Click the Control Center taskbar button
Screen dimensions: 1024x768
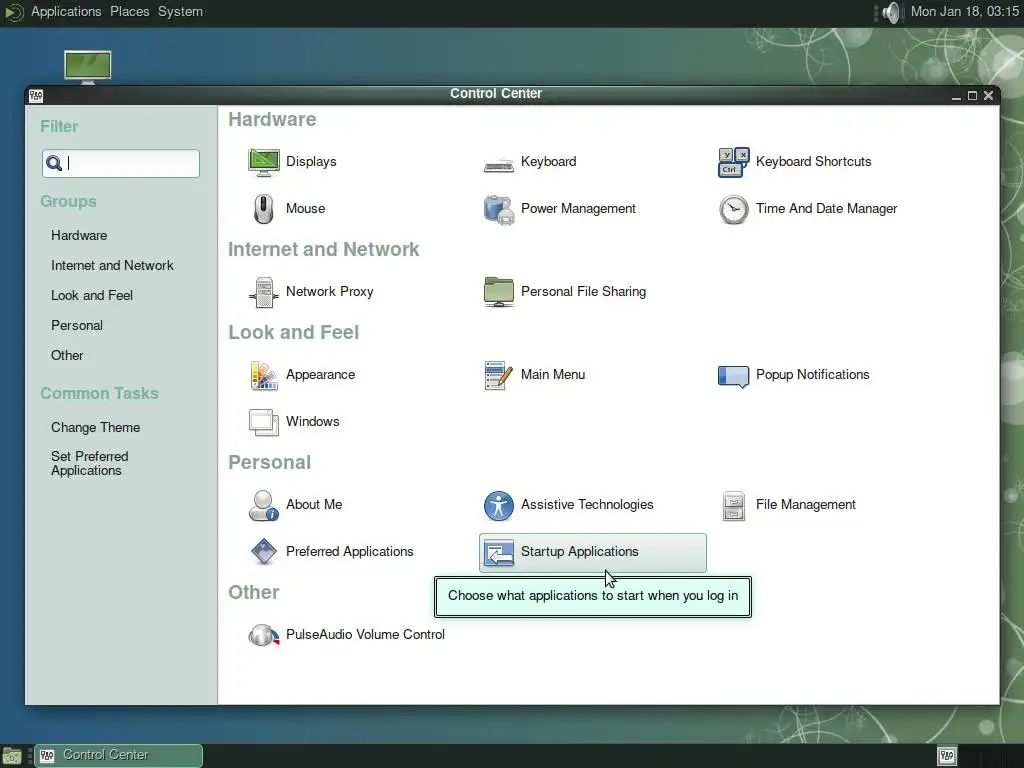pyautogui.click(x=118, y=756)
